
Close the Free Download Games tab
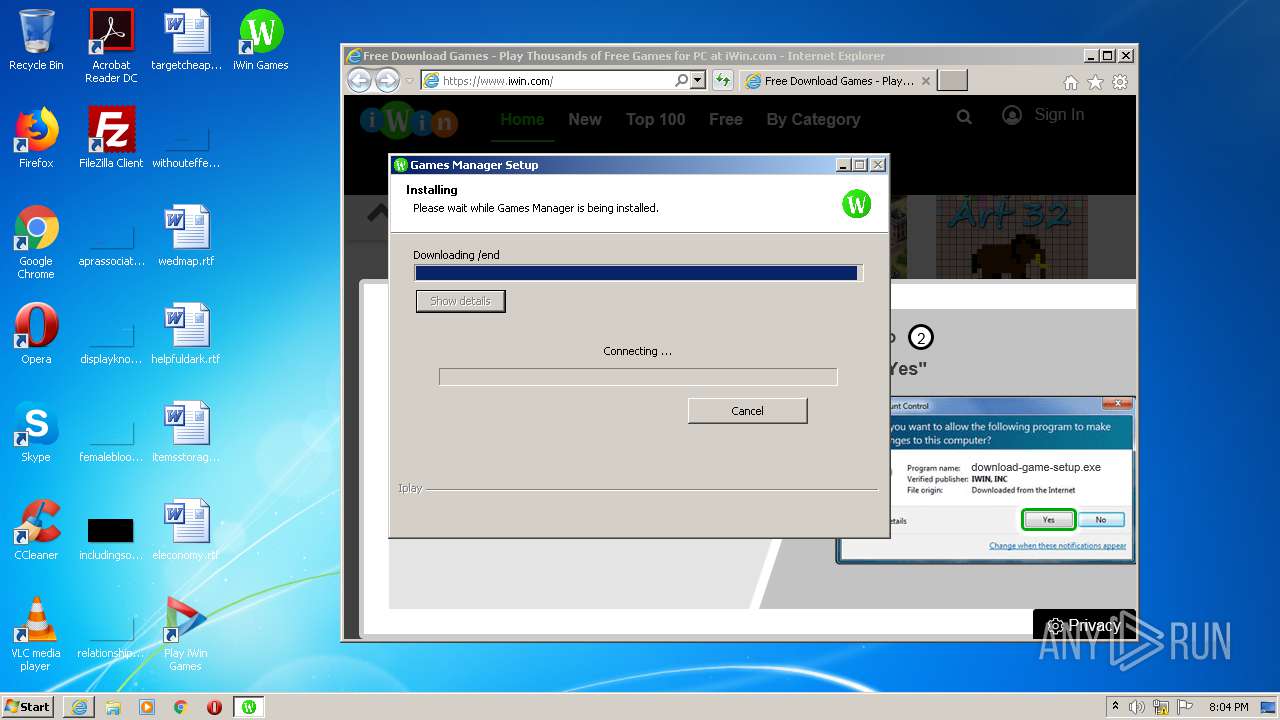pos(926,81)
